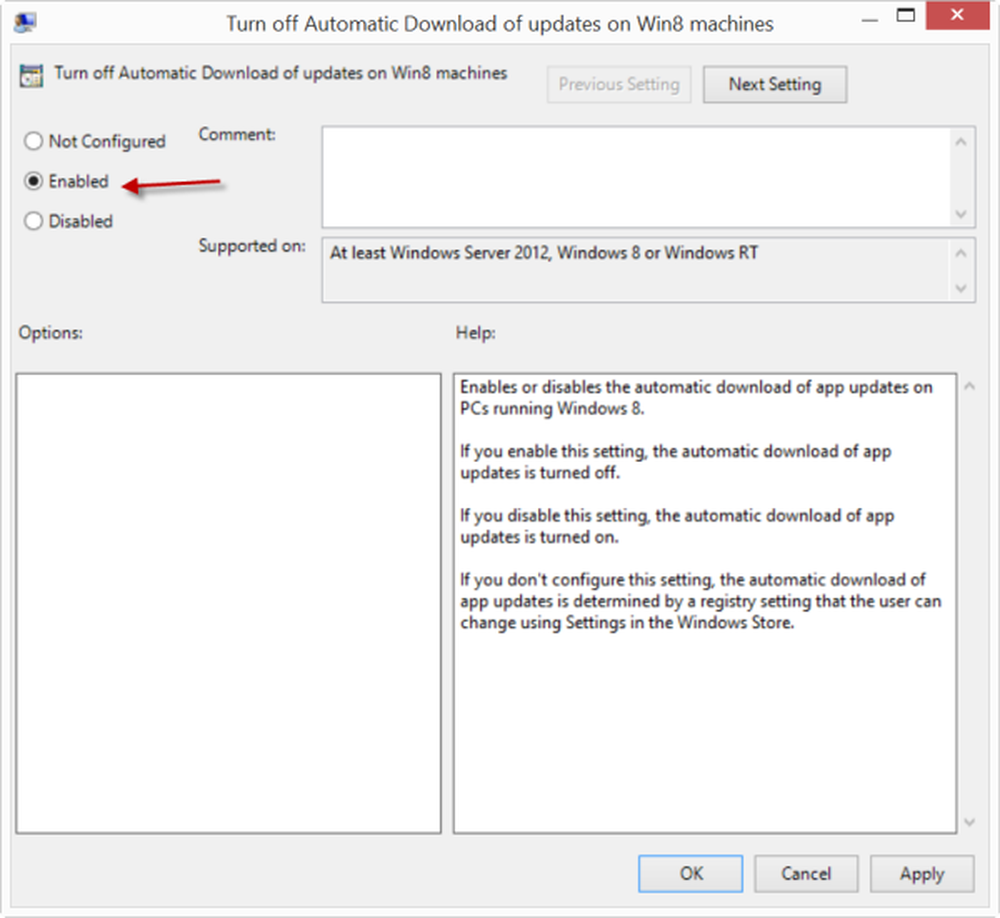Click the policy setting icon beside heading
Screen dimensions: 1000x918
[31, 75]
